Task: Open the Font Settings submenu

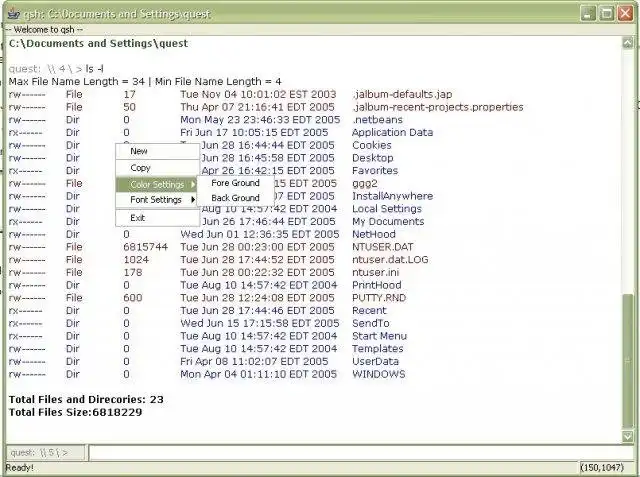Action: [158, 200]
